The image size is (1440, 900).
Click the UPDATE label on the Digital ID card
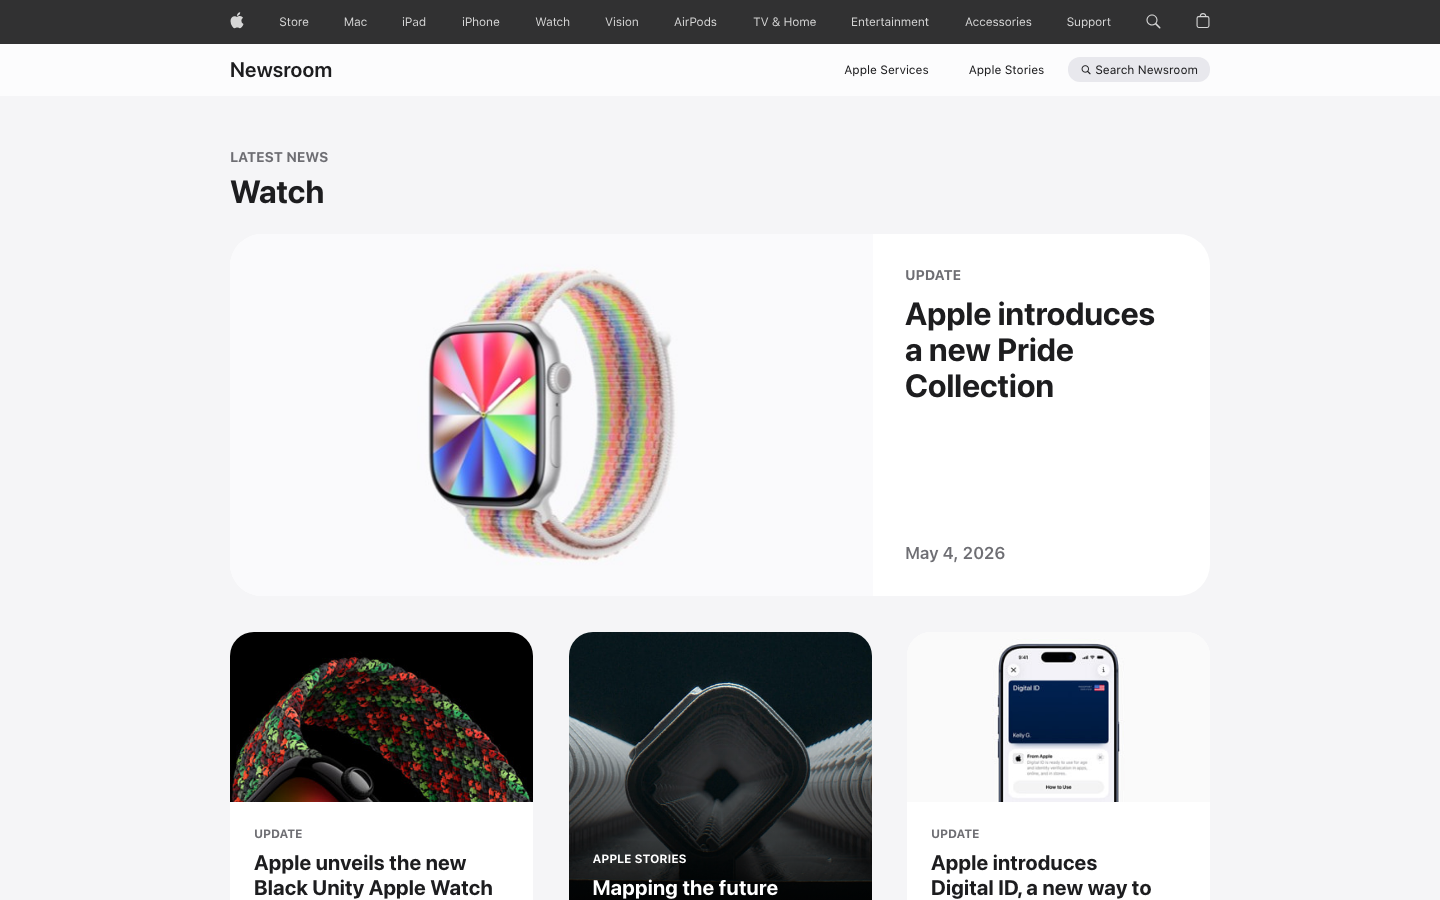click(x=955, y=834)
